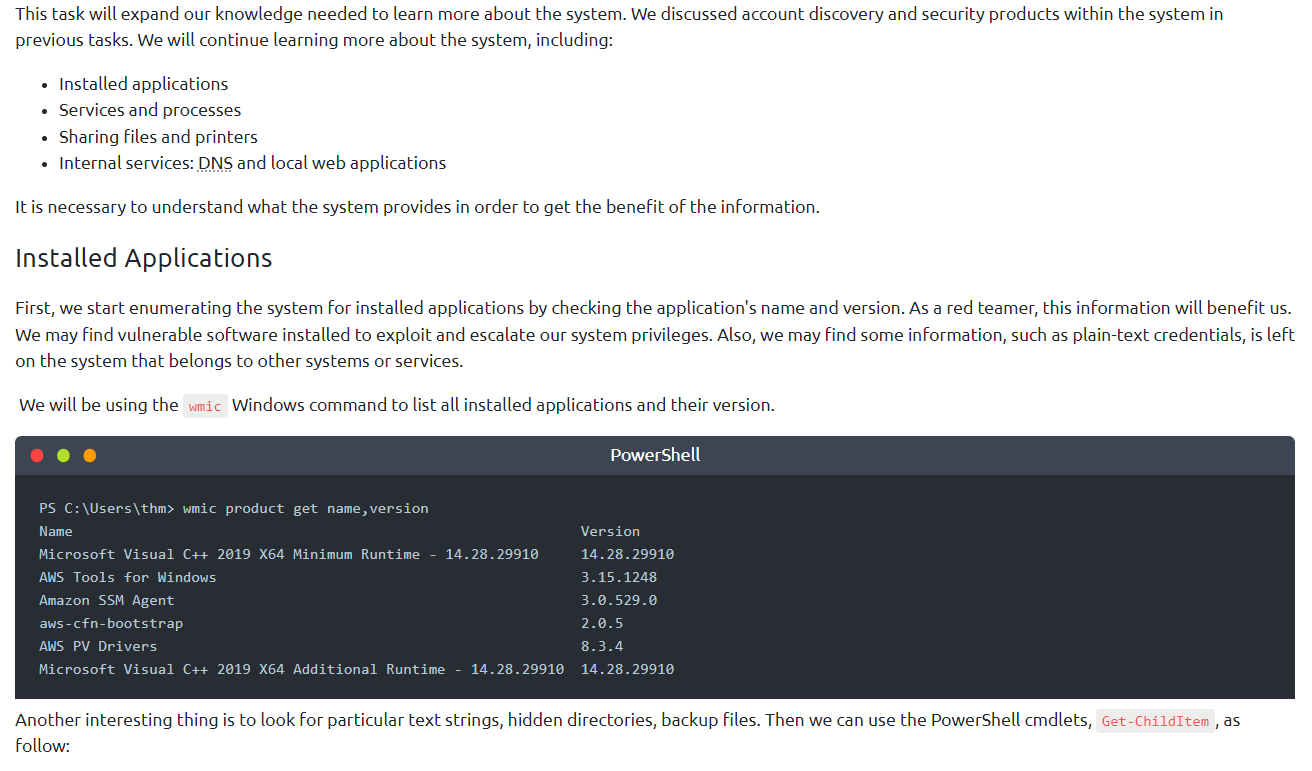Click the orange dot in the terminal header
This screenshot has width=1312, height=771.
pos(90,455)
